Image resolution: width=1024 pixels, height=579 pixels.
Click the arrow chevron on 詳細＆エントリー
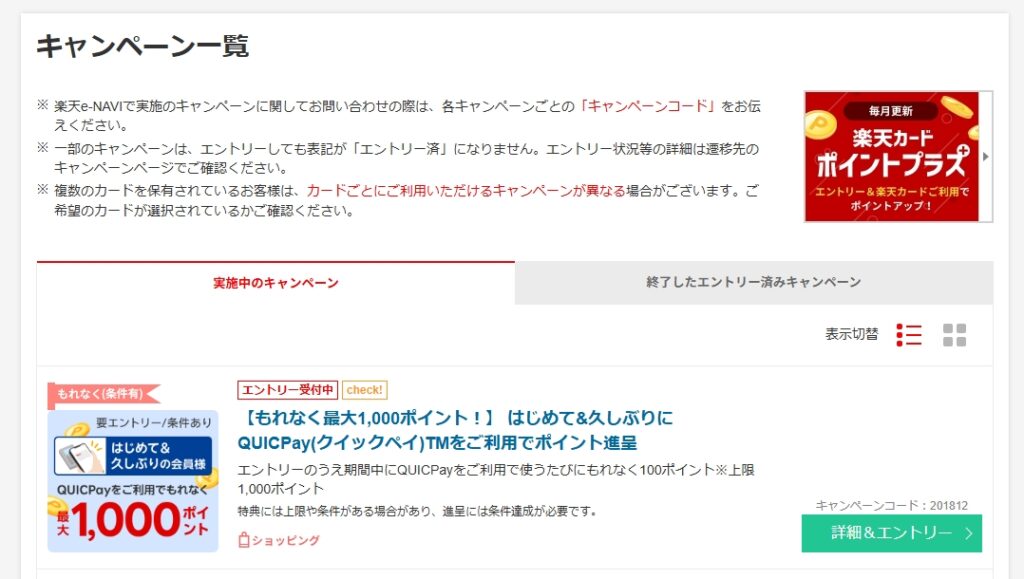tap(968, 533)
